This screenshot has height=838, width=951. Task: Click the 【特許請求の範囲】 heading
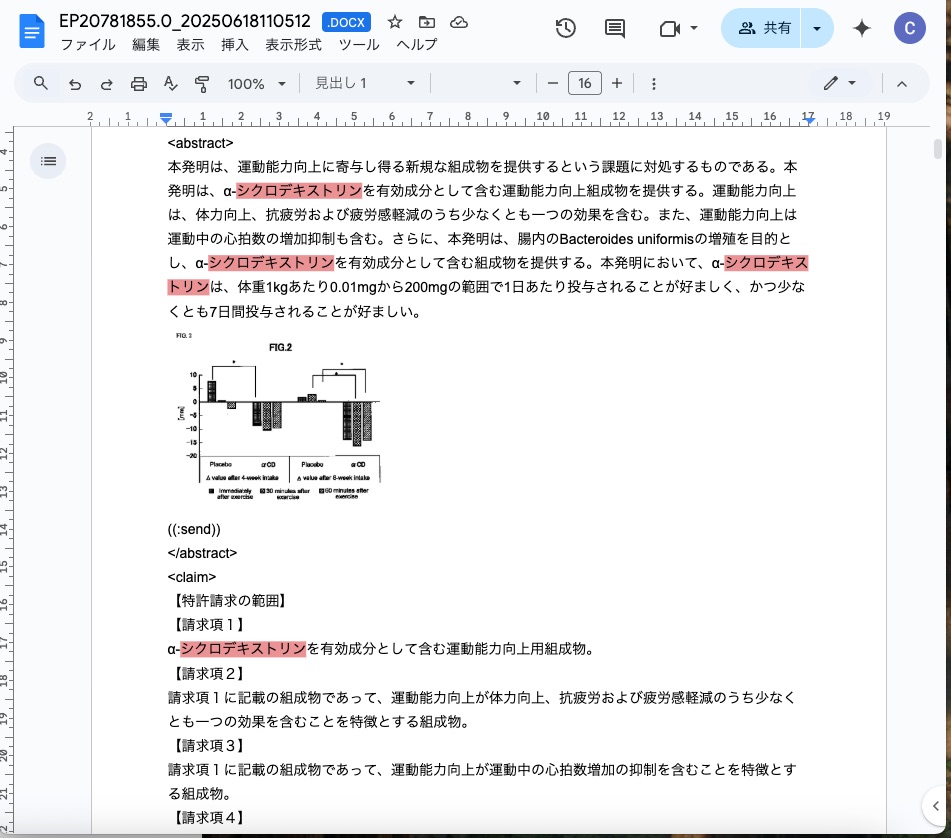tap(229, 601)
